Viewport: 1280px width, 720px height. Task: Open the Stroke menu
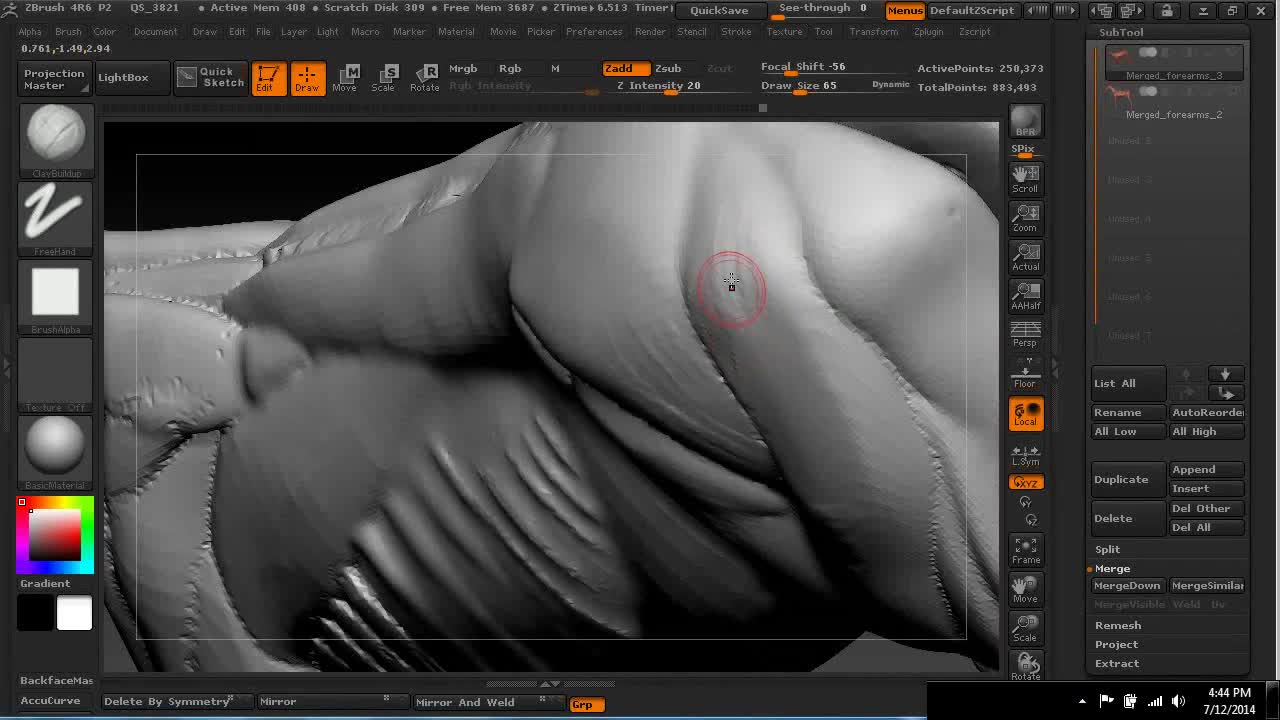(x=736, y=32)
